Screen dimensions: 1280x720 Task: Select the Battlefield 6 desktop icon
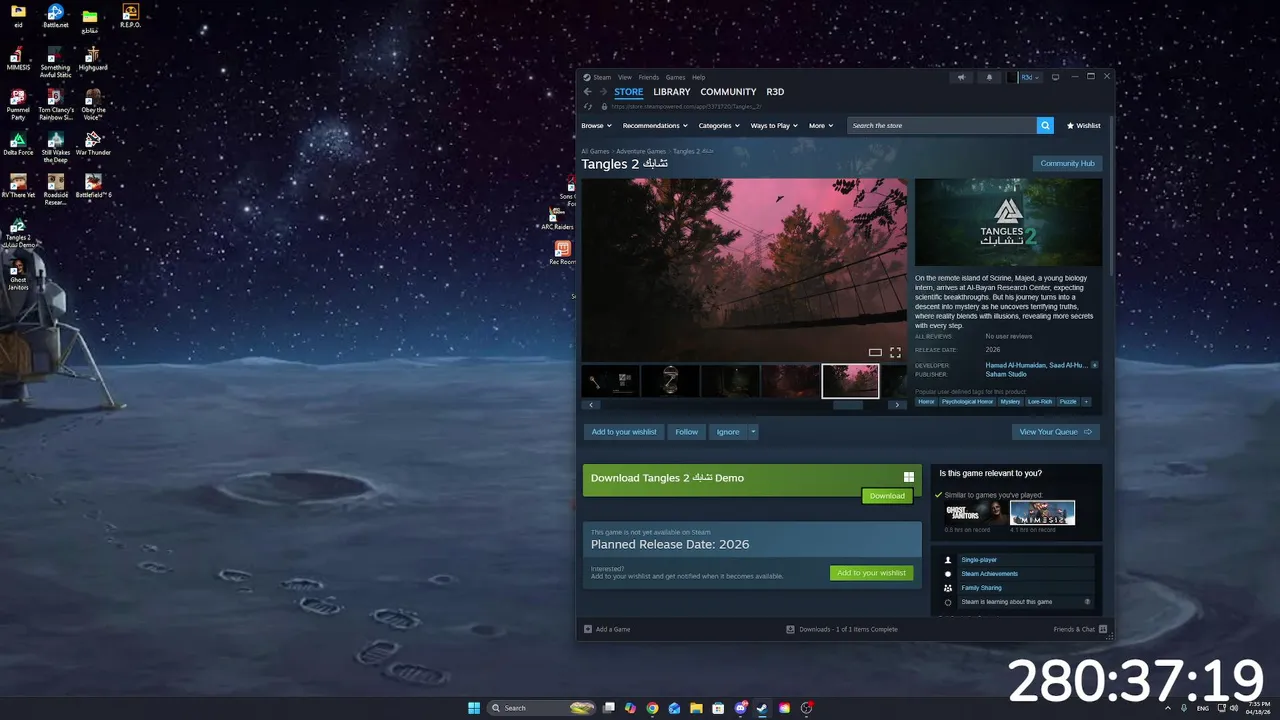[93, 186]
